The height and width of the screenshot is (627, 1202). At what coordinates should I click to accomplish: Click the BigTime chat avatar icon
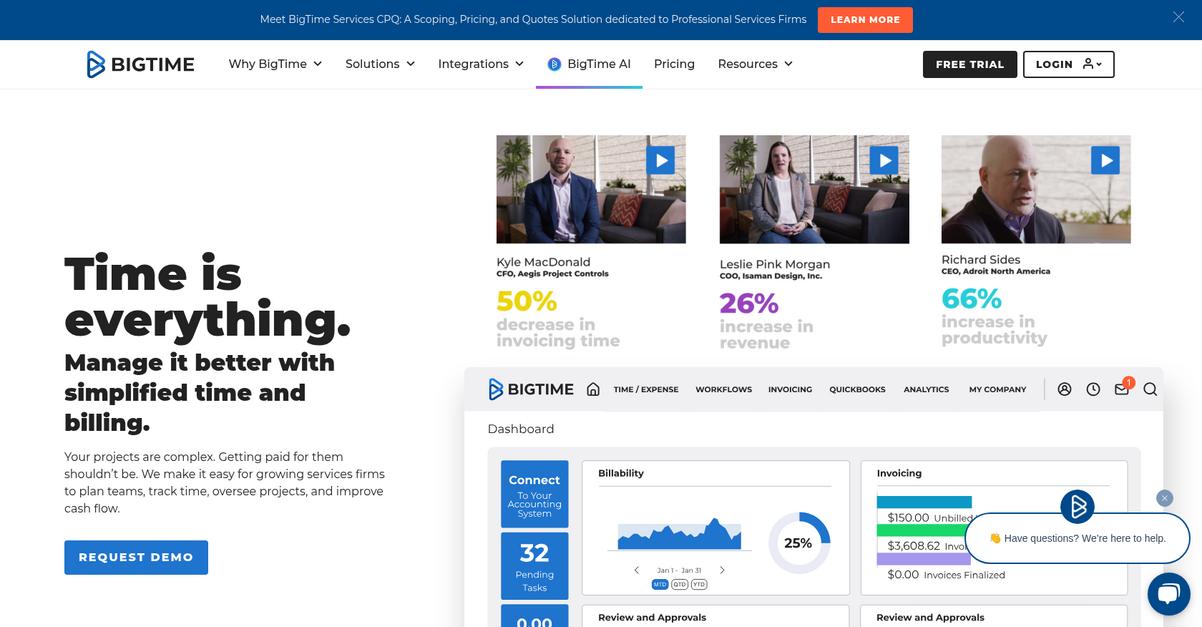(x=1078, y=507)
